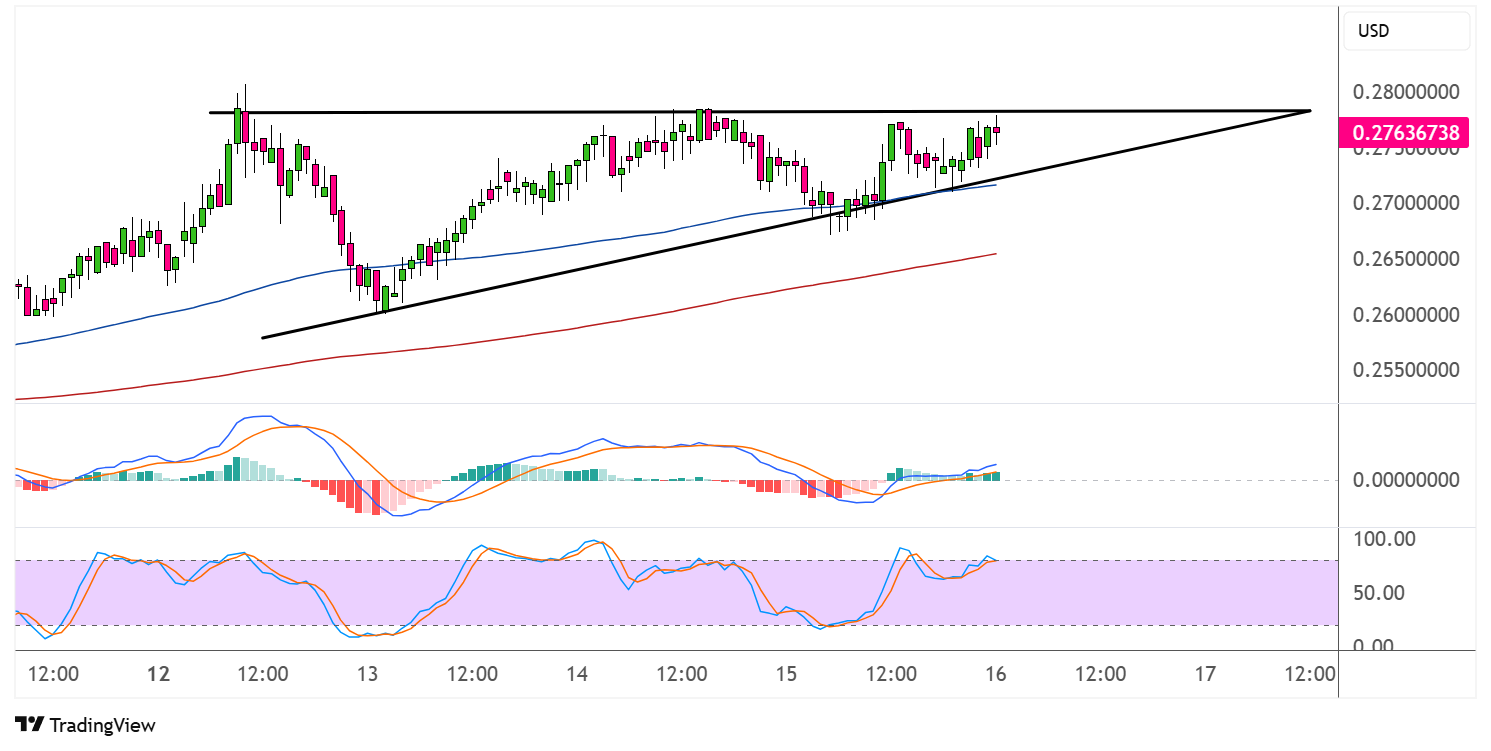Click date label 12 on time axis
This screenshot has width=1491, height=751.
(161, 674)
